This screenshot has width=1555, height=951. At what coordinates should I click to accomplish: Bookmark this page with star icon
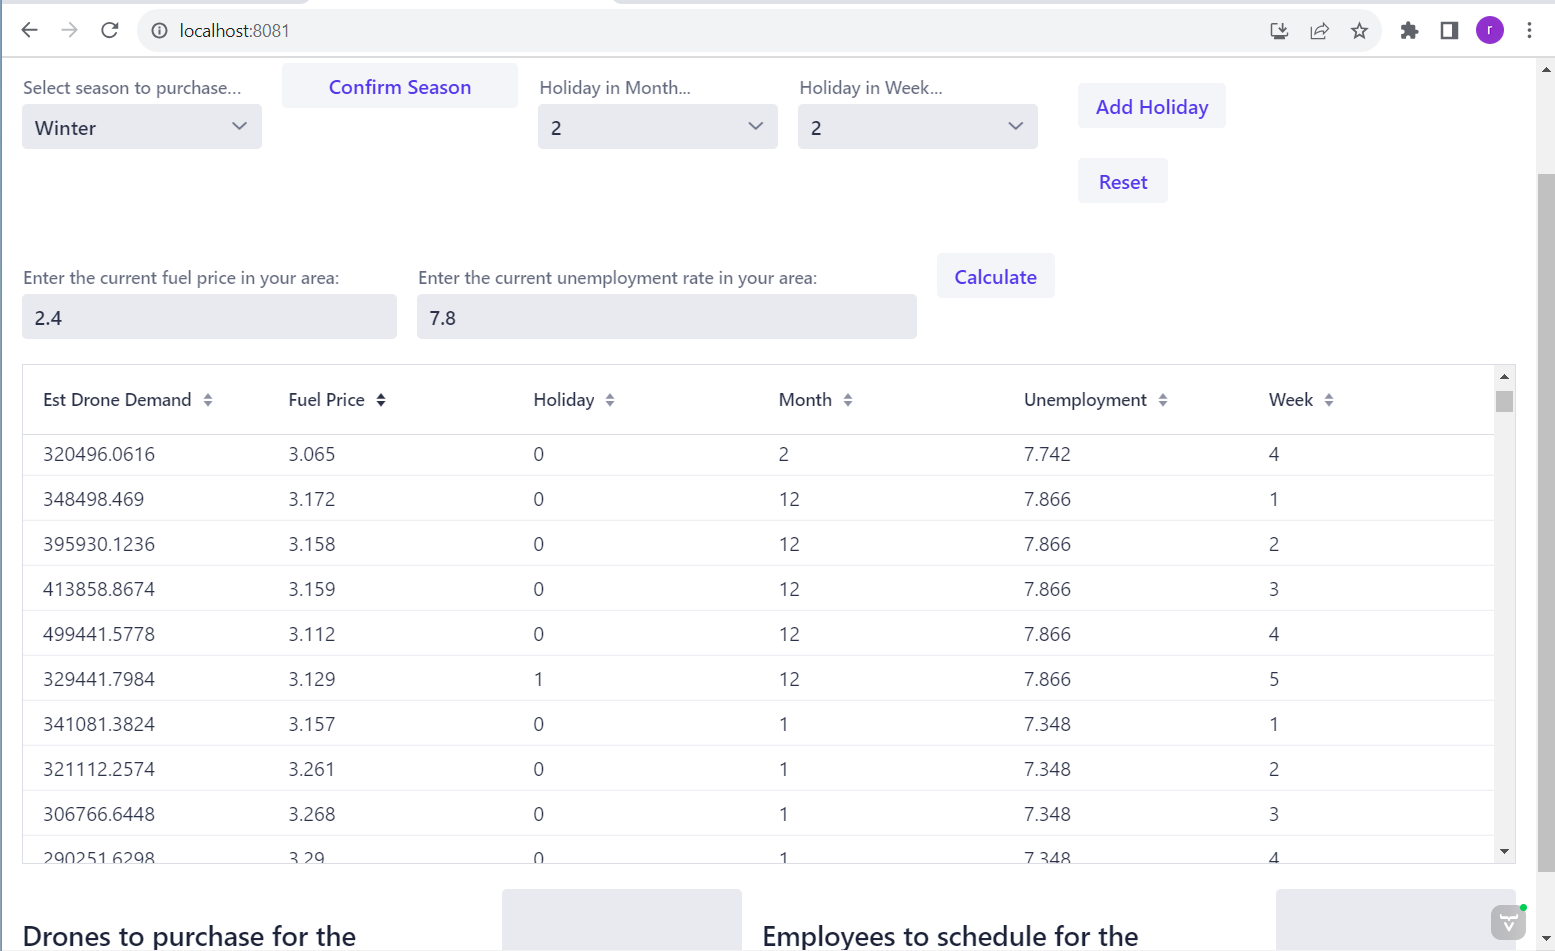pyautogui.click(x=1359, y=31)
